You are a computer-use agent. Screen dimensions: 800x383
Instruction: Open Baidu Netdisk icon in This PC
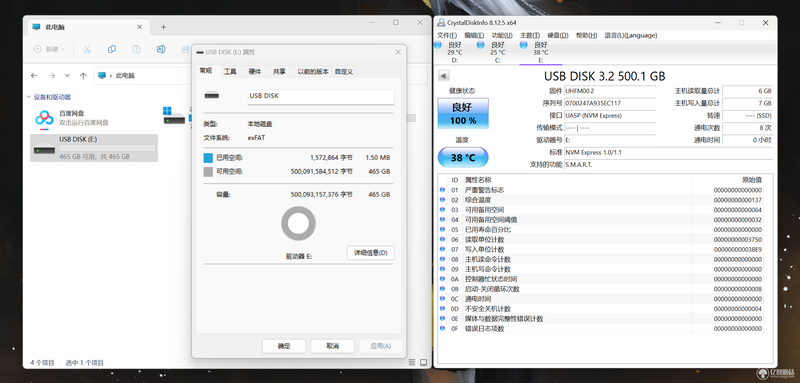[44, 118]
